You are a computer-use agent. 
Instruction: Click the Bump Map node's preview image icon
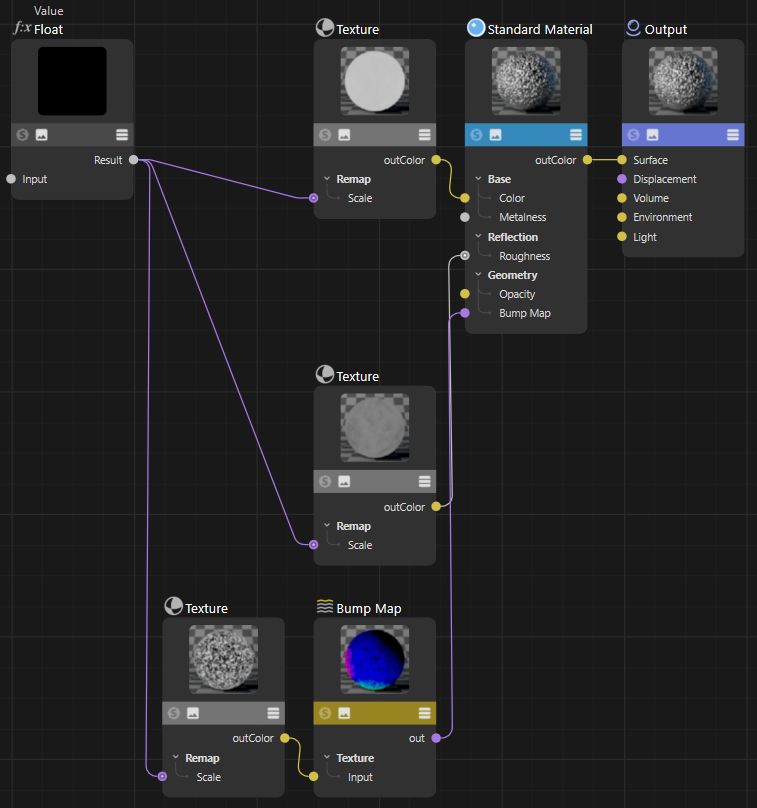tap(344, 713)
